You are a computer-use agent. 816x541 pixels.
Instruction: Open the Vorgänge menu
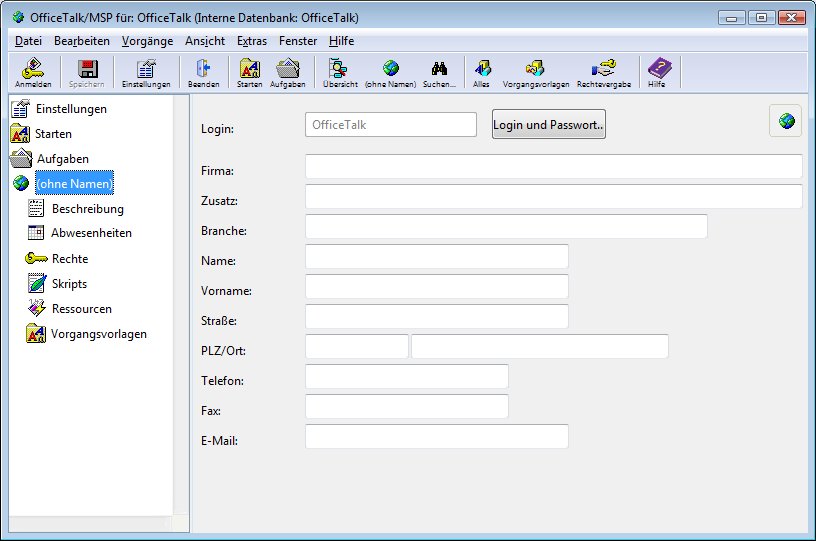point(147,41)
